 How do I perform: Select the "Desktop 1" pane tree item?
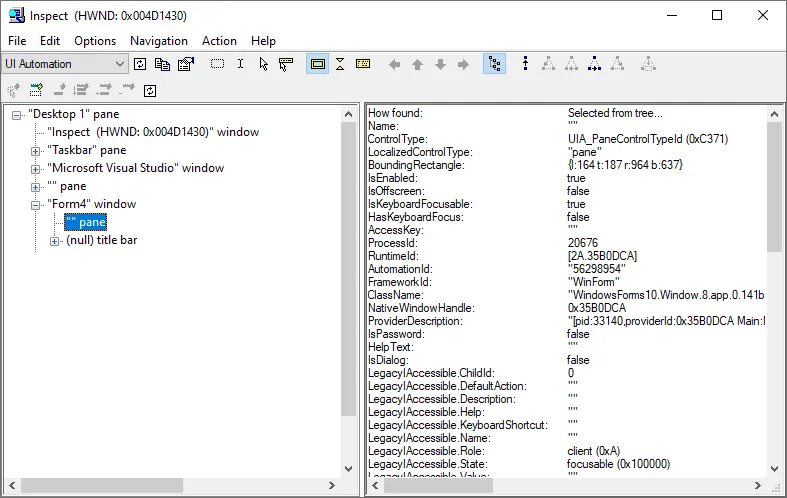[x=73, y=114]
